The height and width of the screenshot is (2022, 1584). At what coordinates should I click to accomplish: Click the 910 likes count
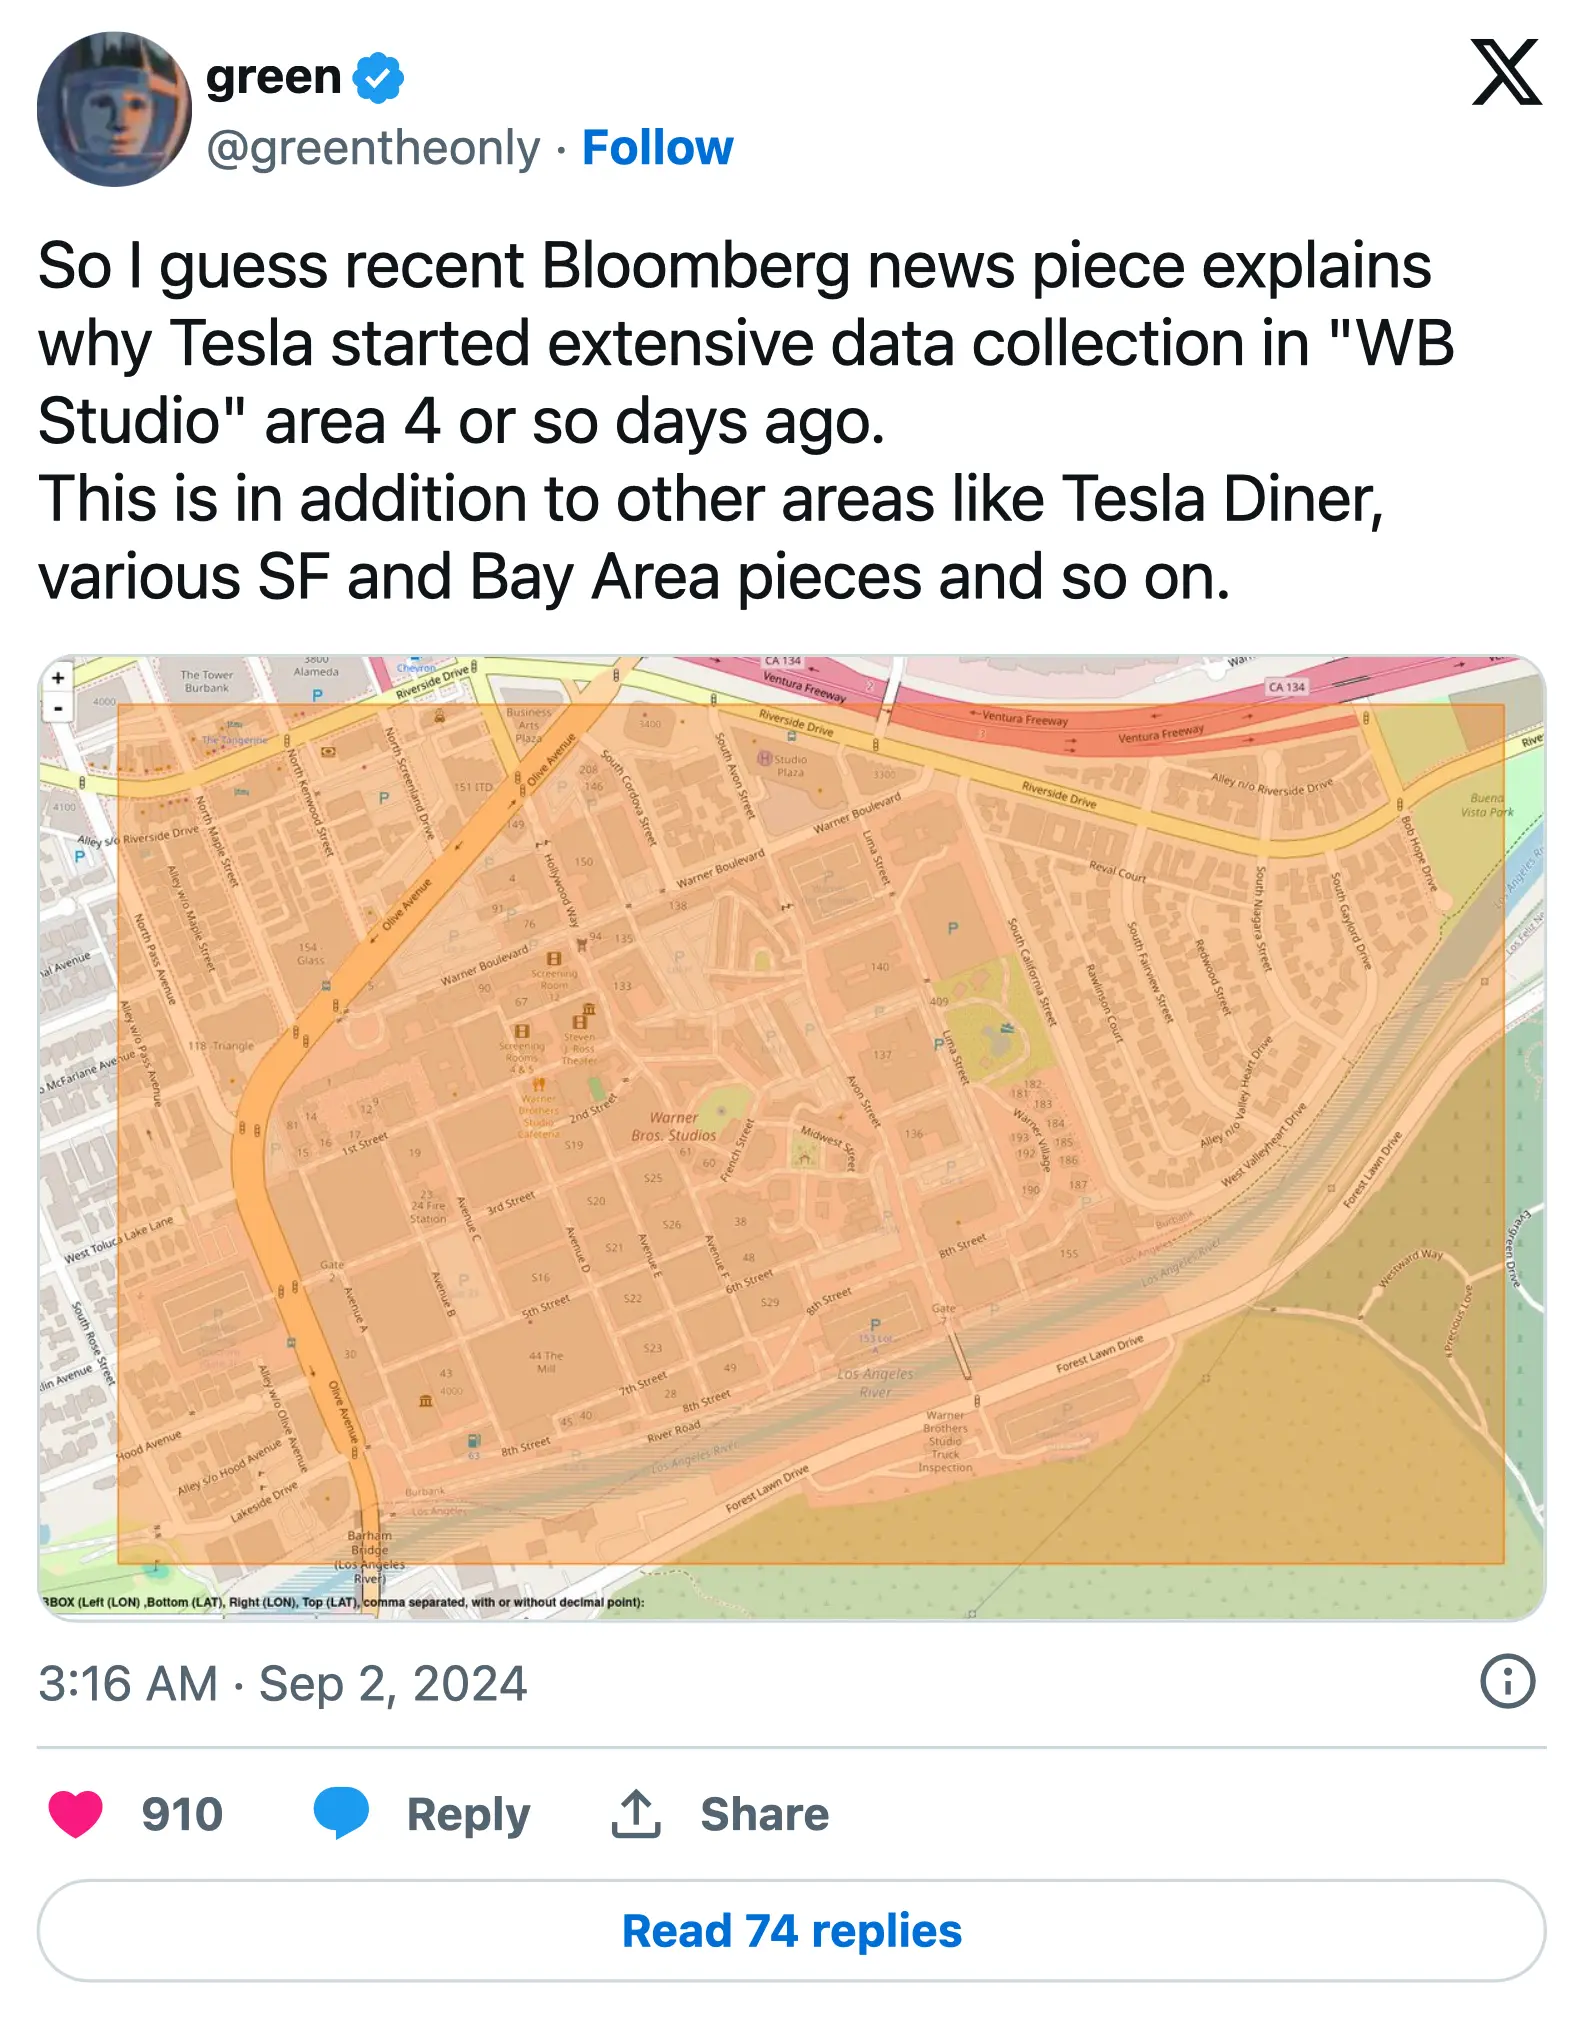point(182,1814)
